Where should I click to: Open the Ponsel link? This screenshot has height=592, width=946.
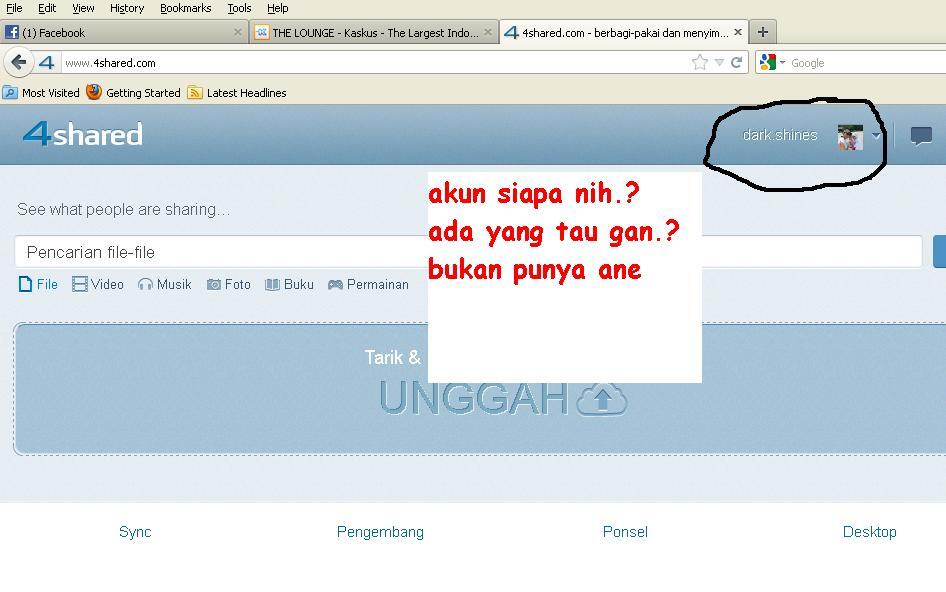[625, 532]
